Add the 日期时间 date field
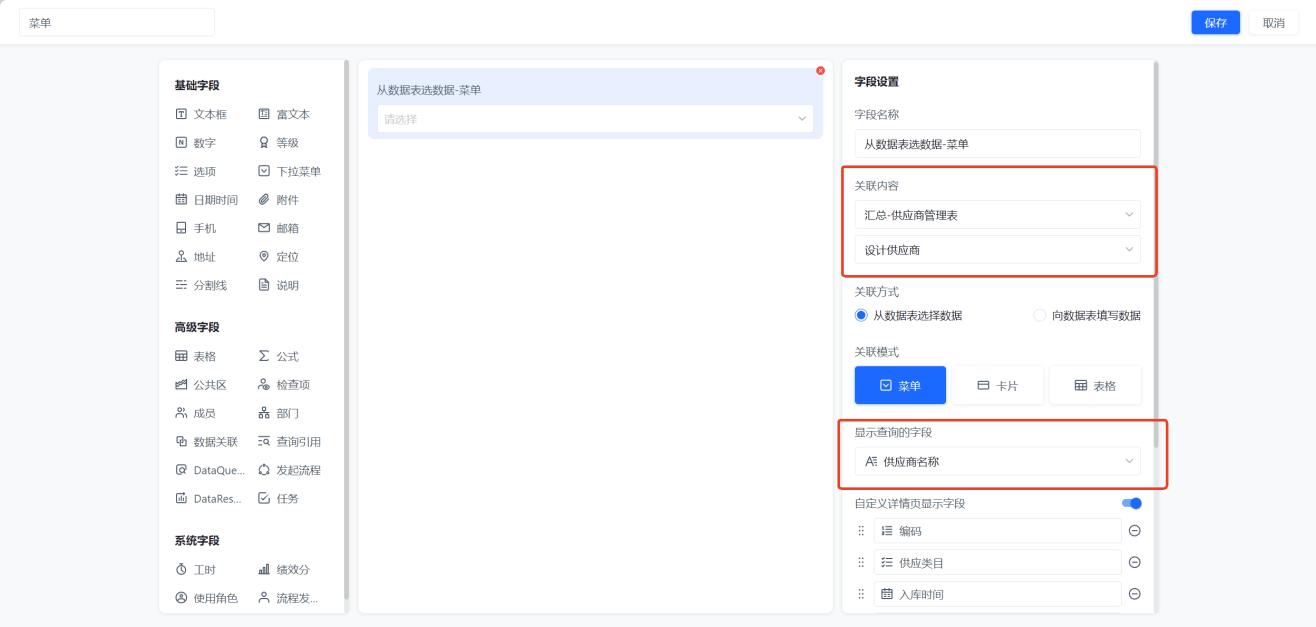The height and width of the screenshot is (627, 1316). click(x=207, y=200)
